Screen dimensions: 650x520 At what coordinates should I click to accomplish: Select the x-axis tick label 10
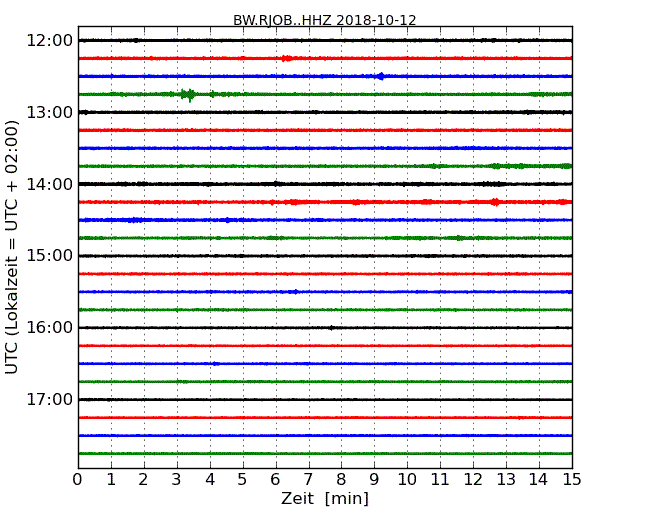pyautogui.click(x=407, y=480)
